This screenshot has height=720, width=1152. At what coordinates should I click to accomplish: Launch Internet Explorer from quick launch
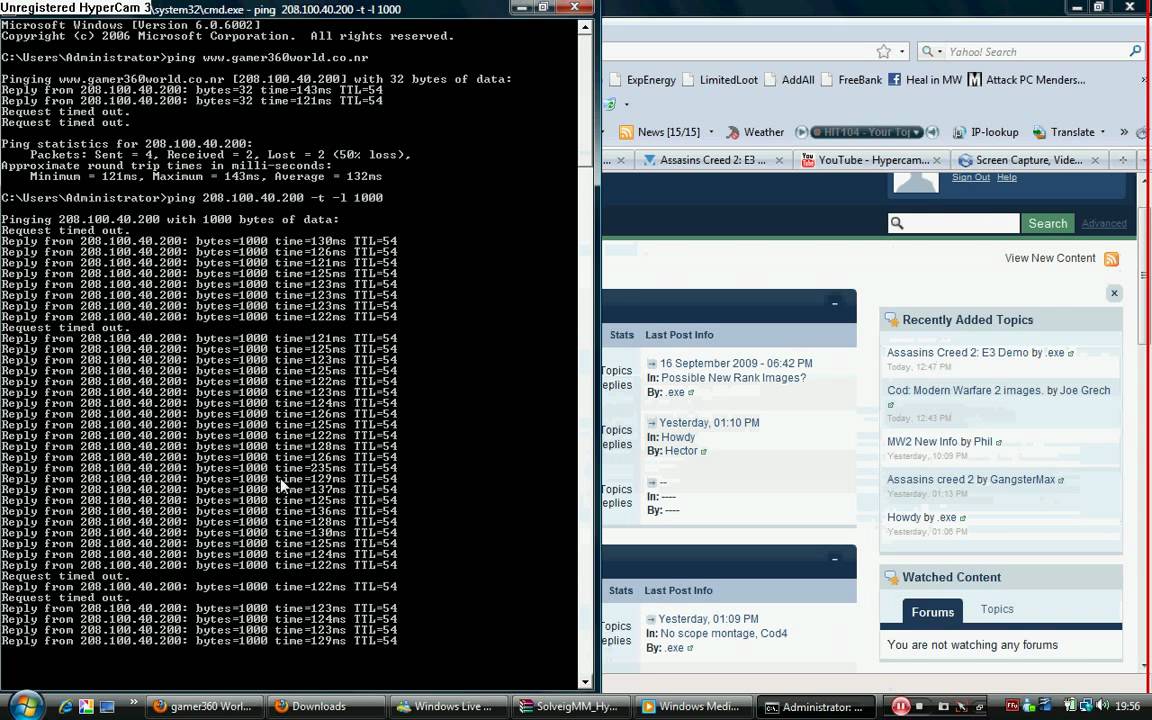point(65,707)
